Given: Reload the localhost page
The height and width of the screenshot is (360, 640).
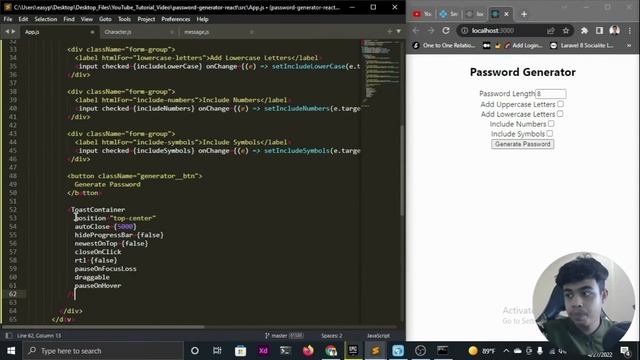Looking at the screenshot, I should [x=446, y=31].
